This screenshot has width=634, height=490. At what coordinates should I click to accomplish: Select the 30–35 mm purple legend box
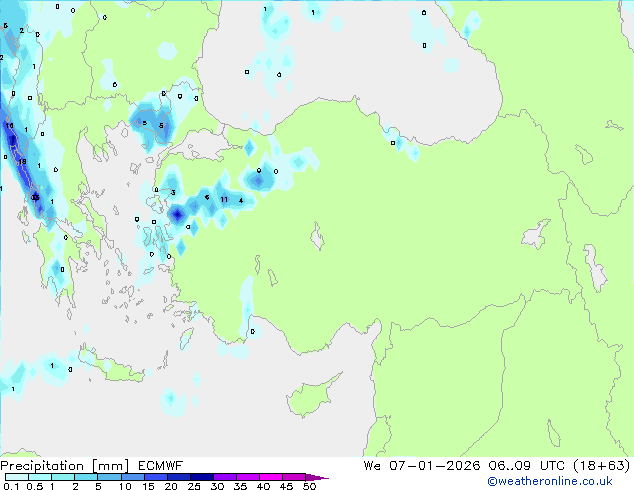tap(224, 477)
